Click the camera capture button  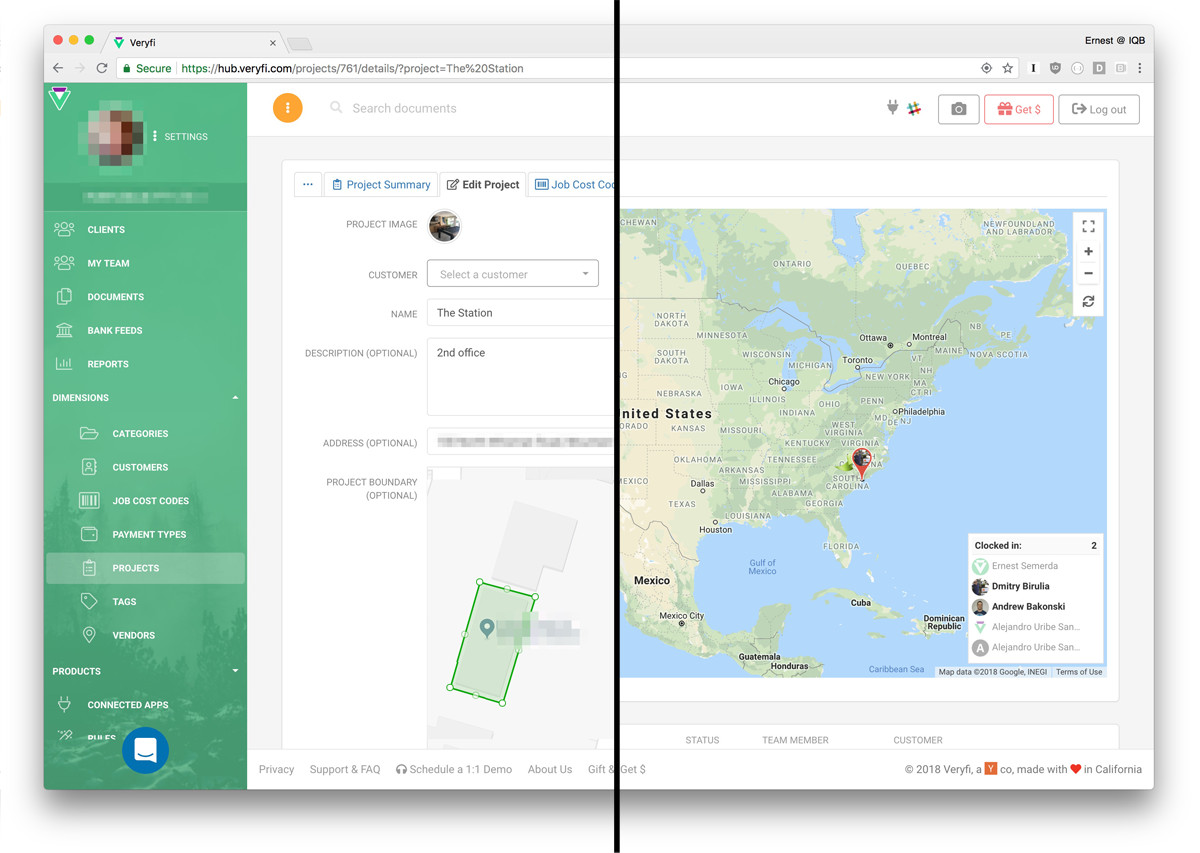(958, 109)
